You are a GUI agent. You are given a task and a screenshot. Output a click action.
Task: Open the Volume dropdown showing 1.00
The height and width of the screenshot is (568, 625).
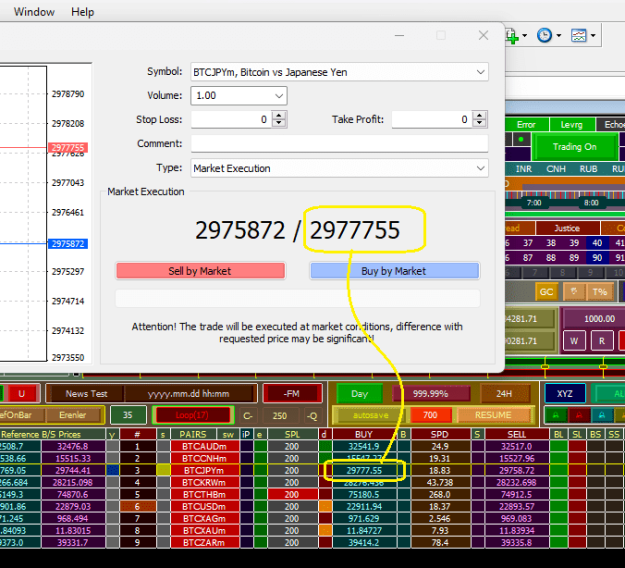(279, 96)
